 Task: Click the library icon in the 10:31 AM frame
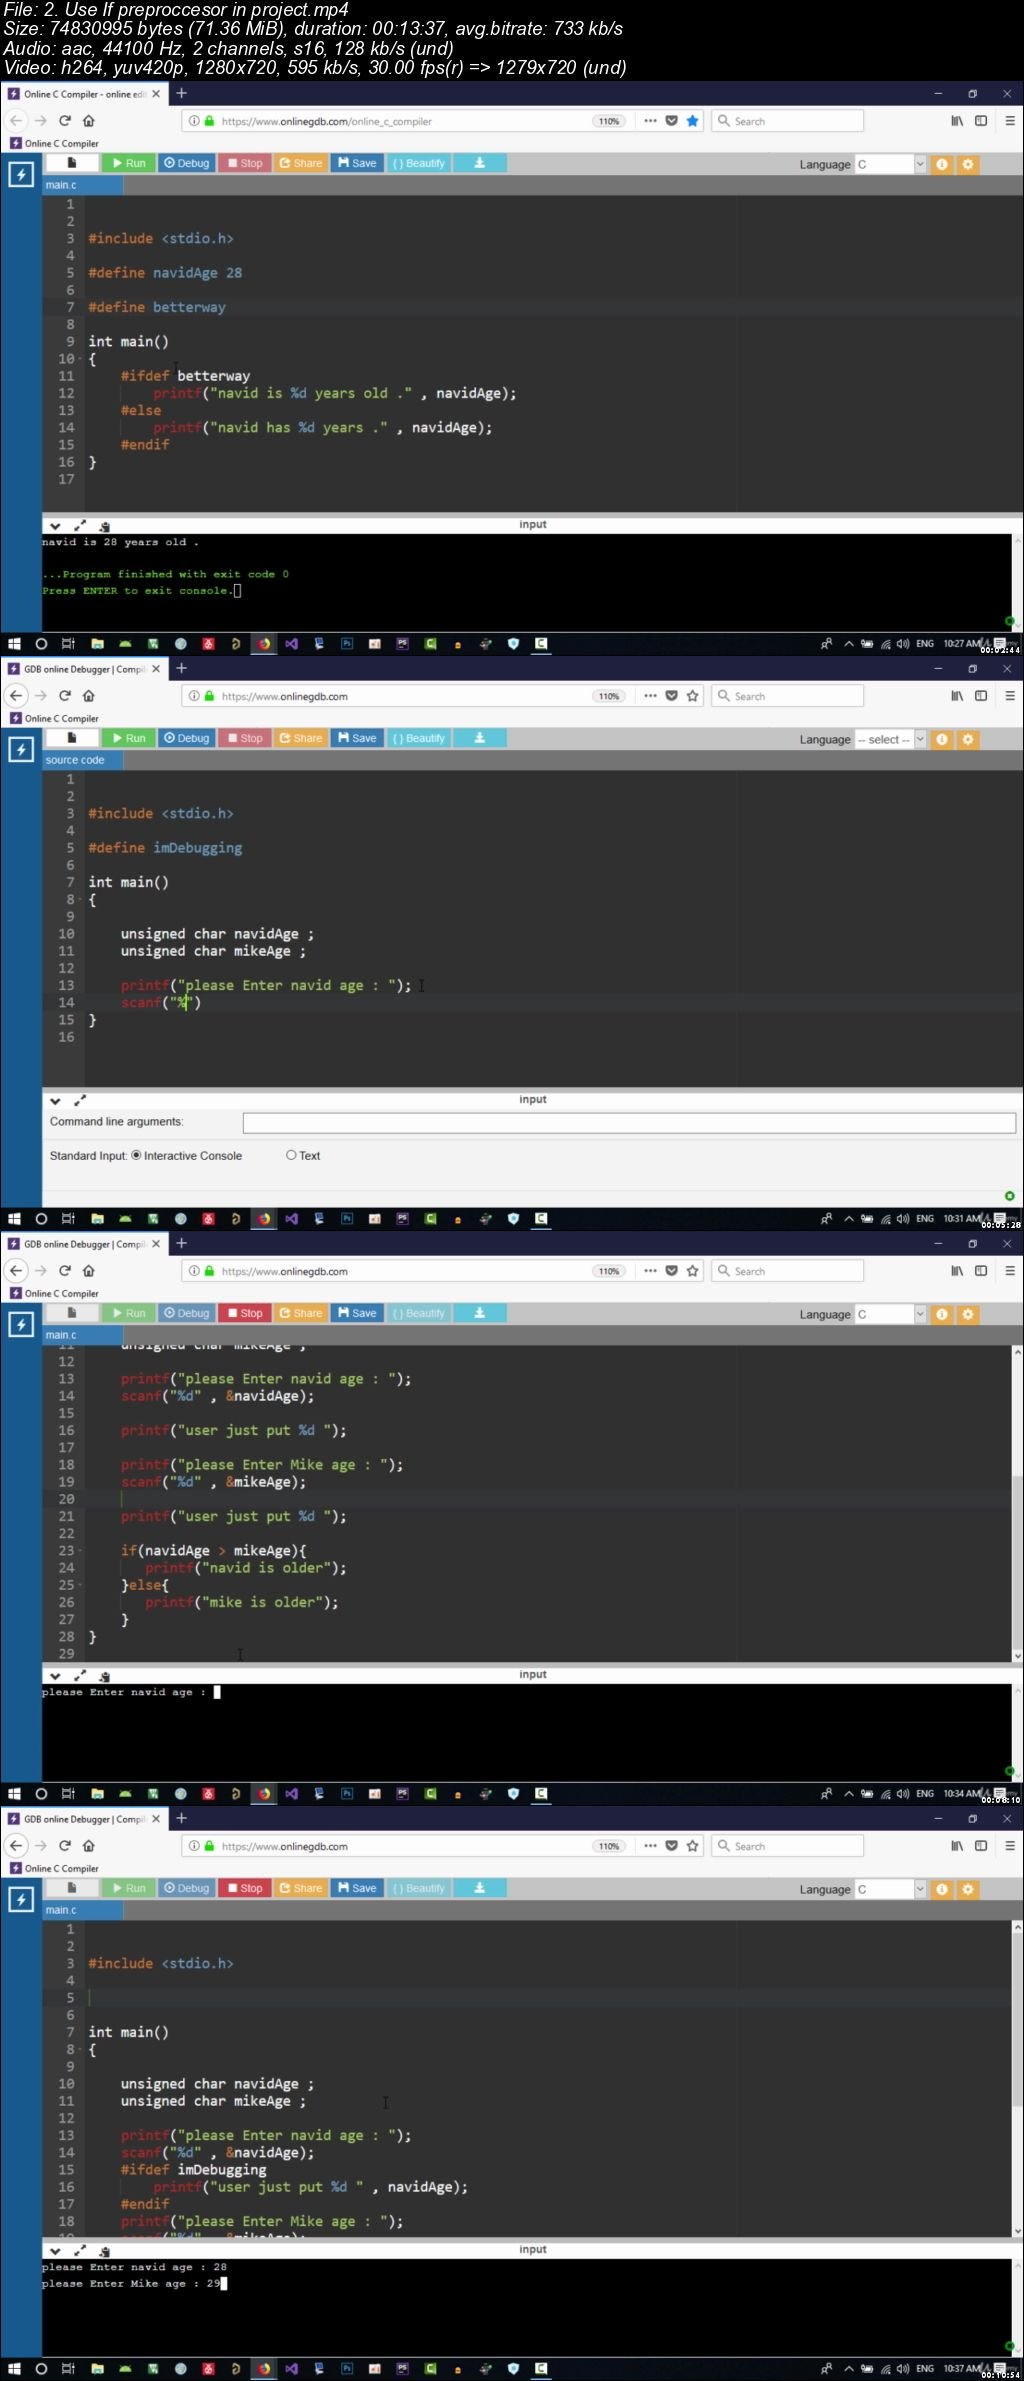(957, 696)
